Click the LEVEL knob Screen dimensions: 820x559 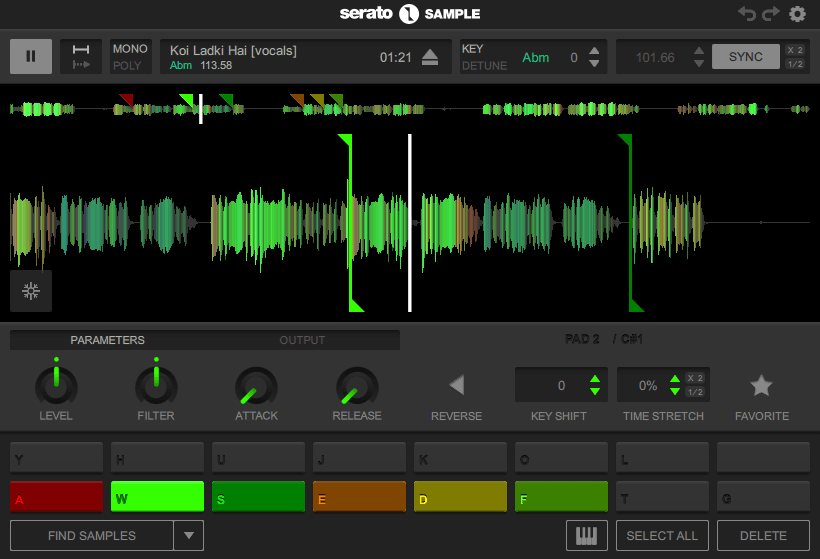[56, 386]
